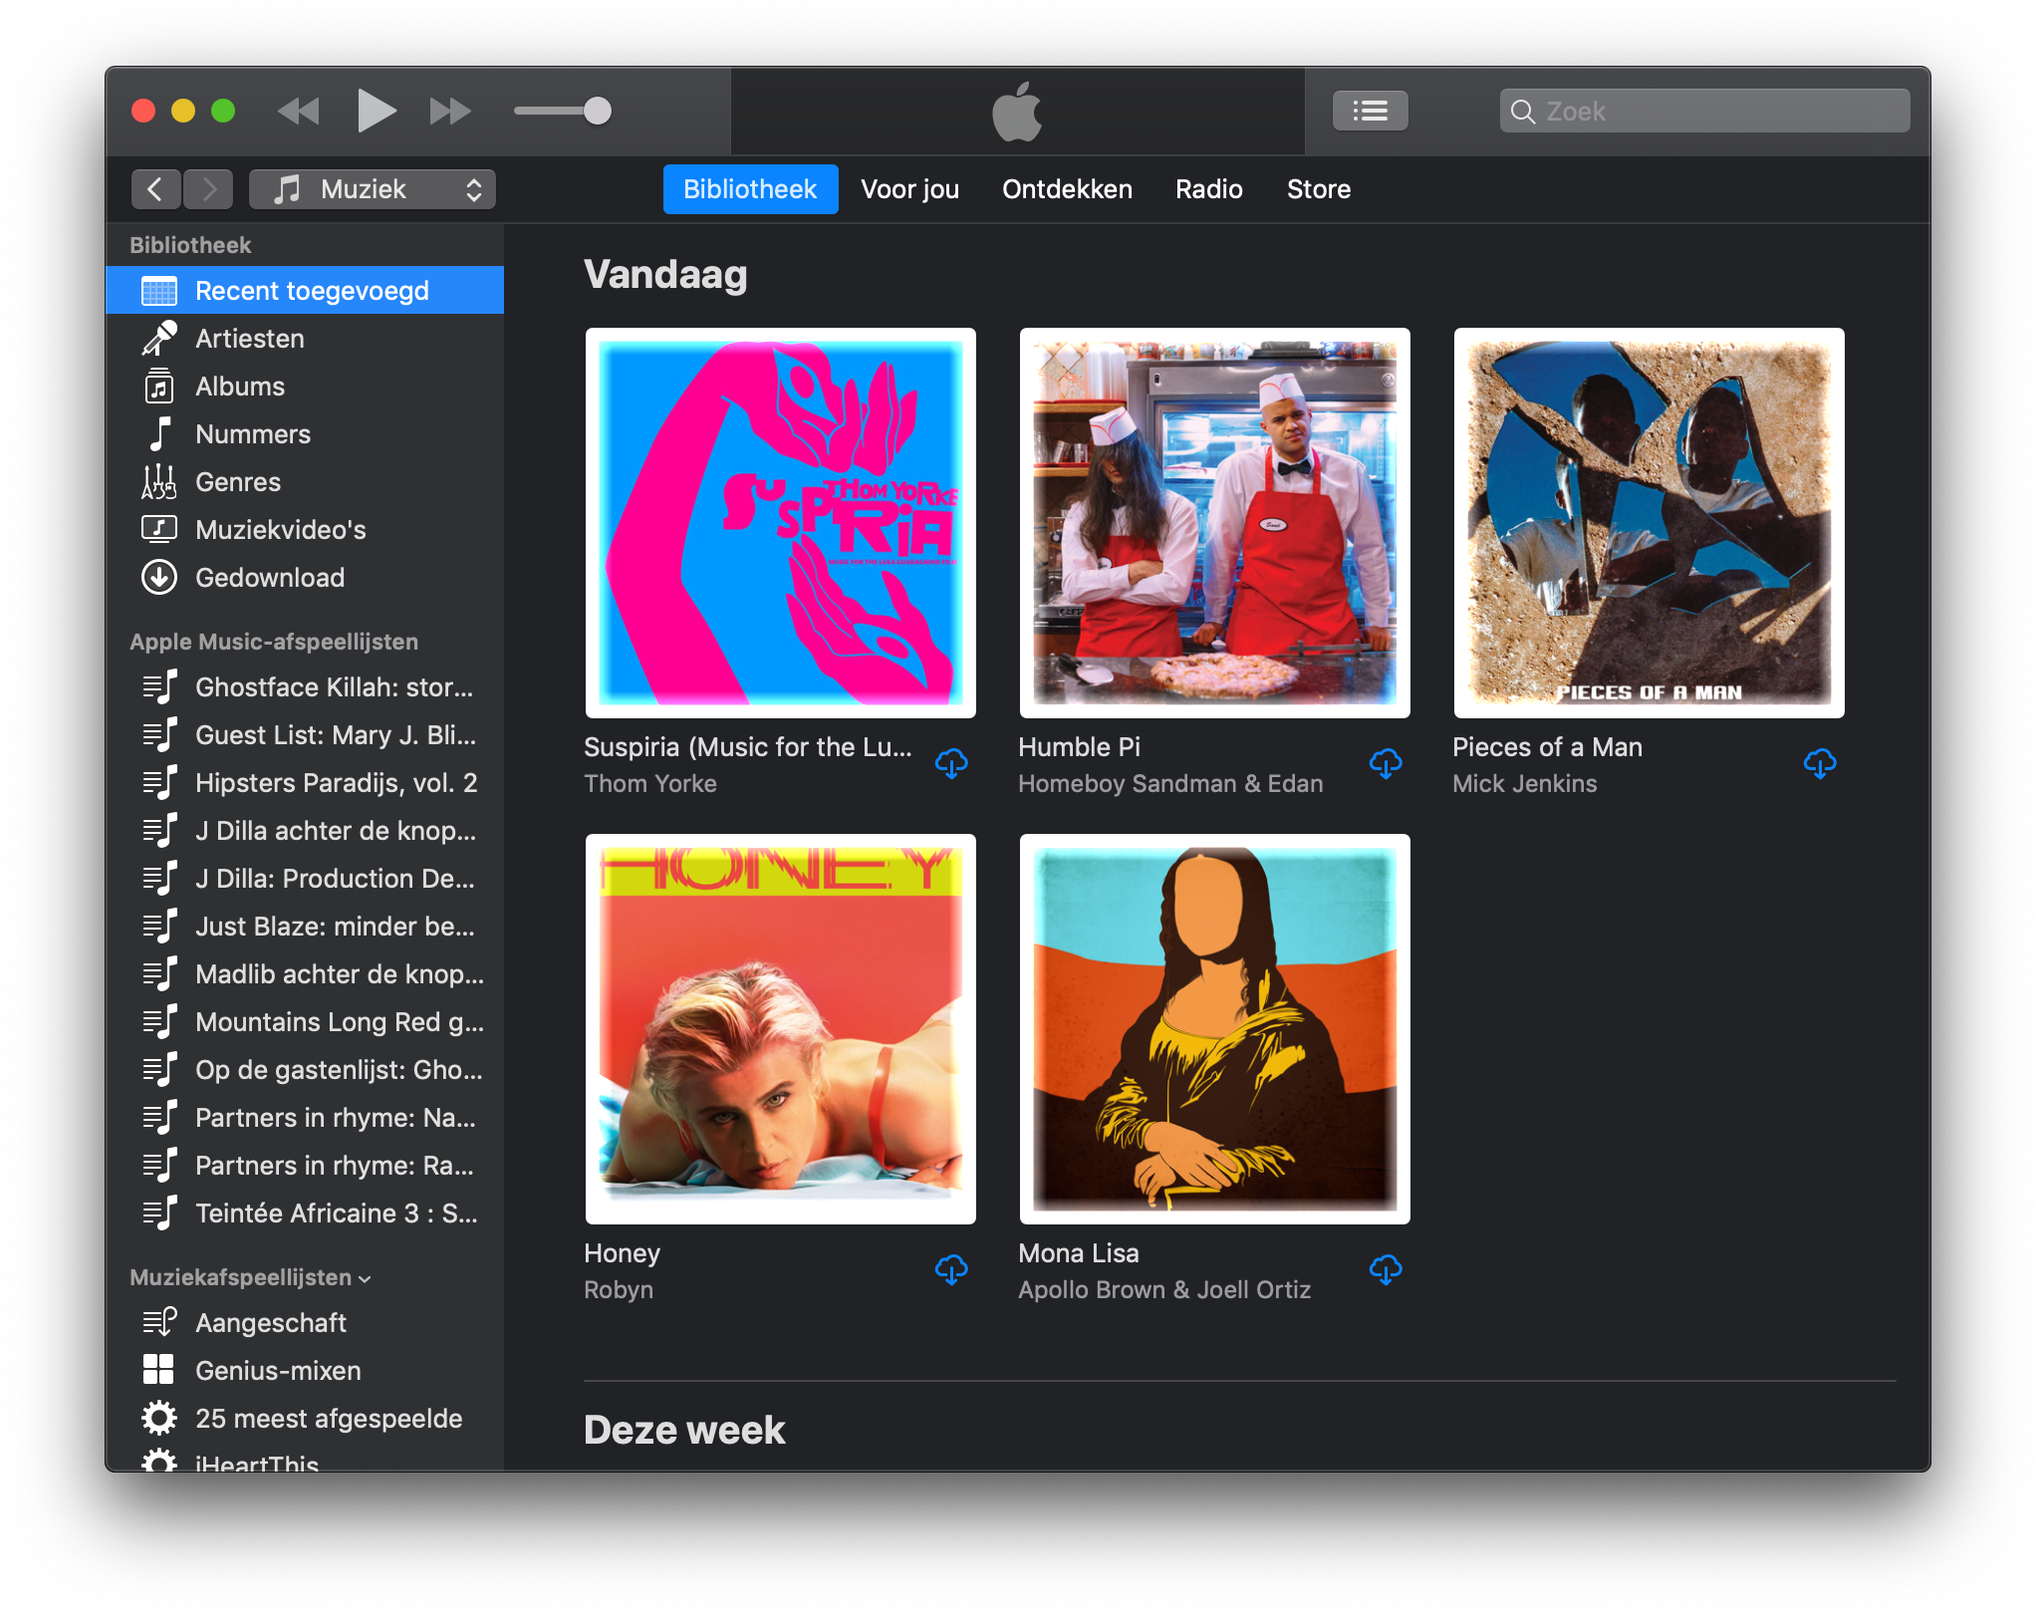Click the Albums sidebar icon
The width and height of the screenshot is (2035, 1609).
(159, 386)
